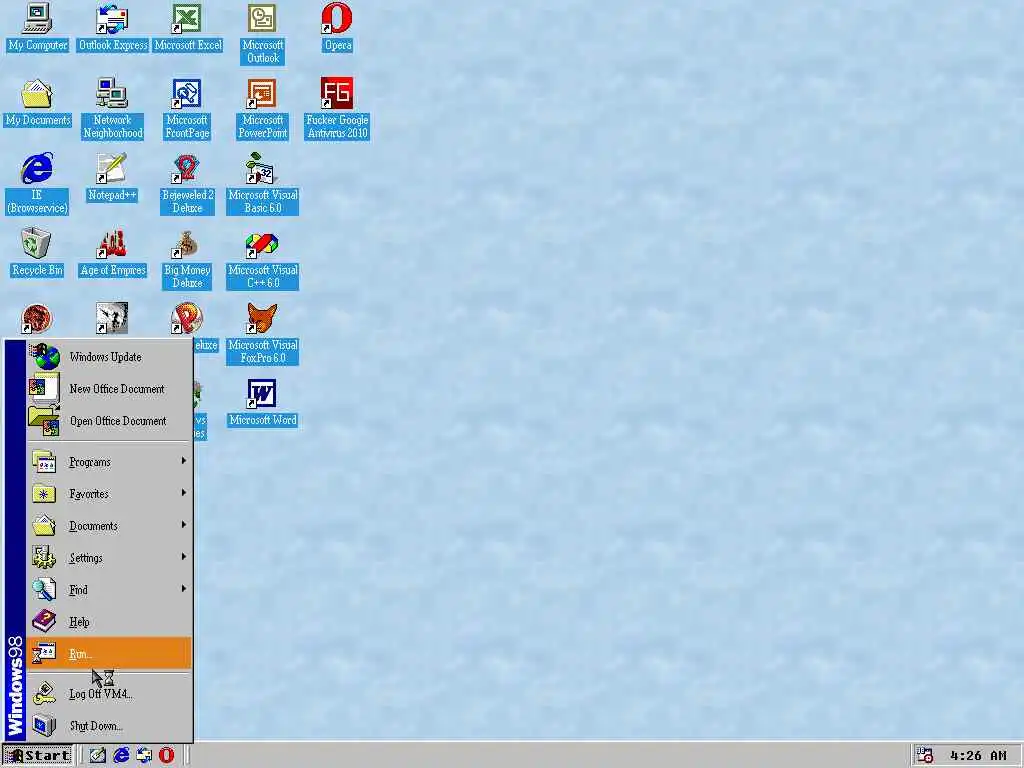Select the Microsoft PowerPoint desktop shortcut
Viewport: 1024px width, 768px height.
tap(263, 109)
